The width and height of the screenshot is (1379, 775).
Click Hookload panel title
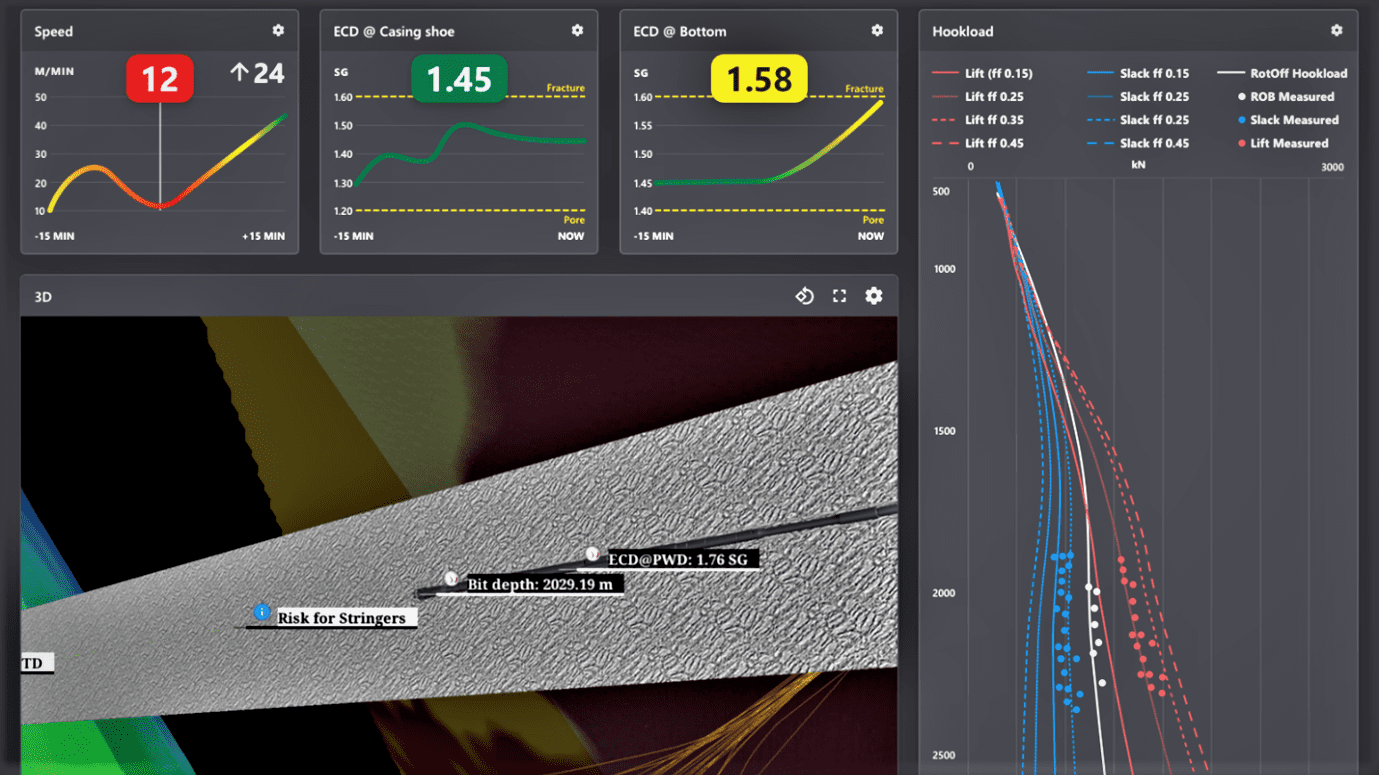tap(963, 31)
